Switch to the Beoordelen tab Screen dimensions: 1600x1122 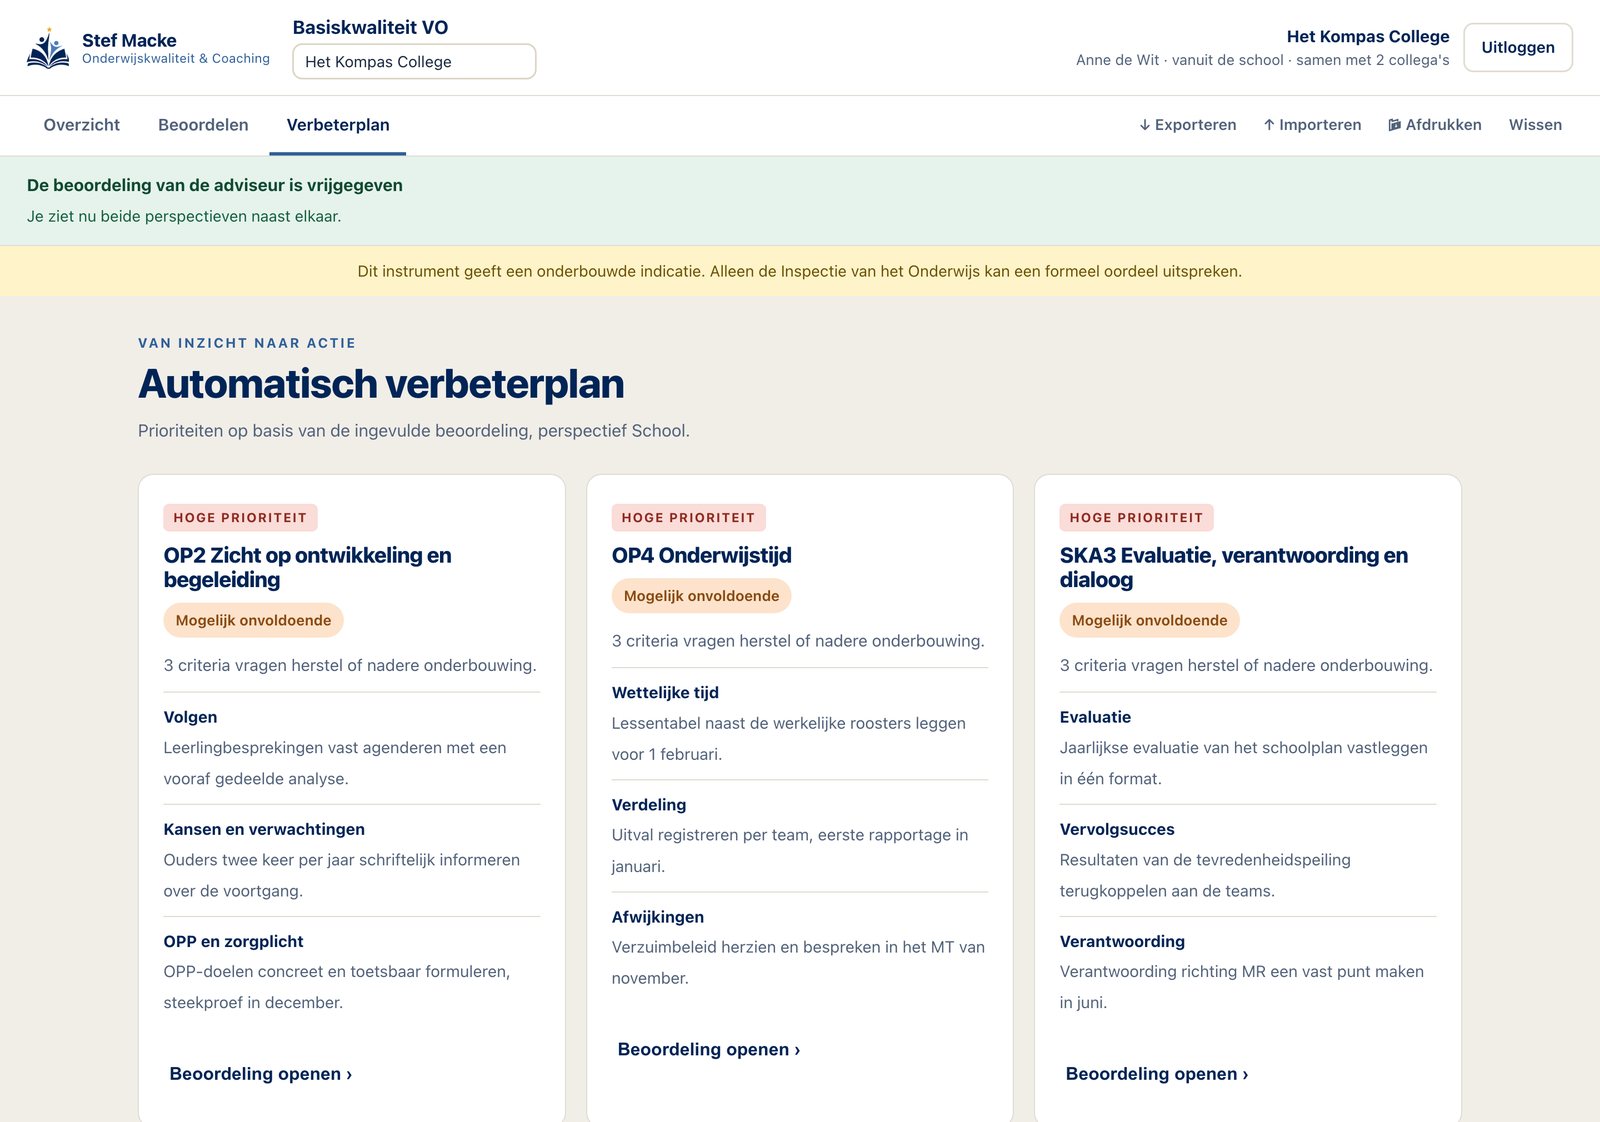(203, 125)
